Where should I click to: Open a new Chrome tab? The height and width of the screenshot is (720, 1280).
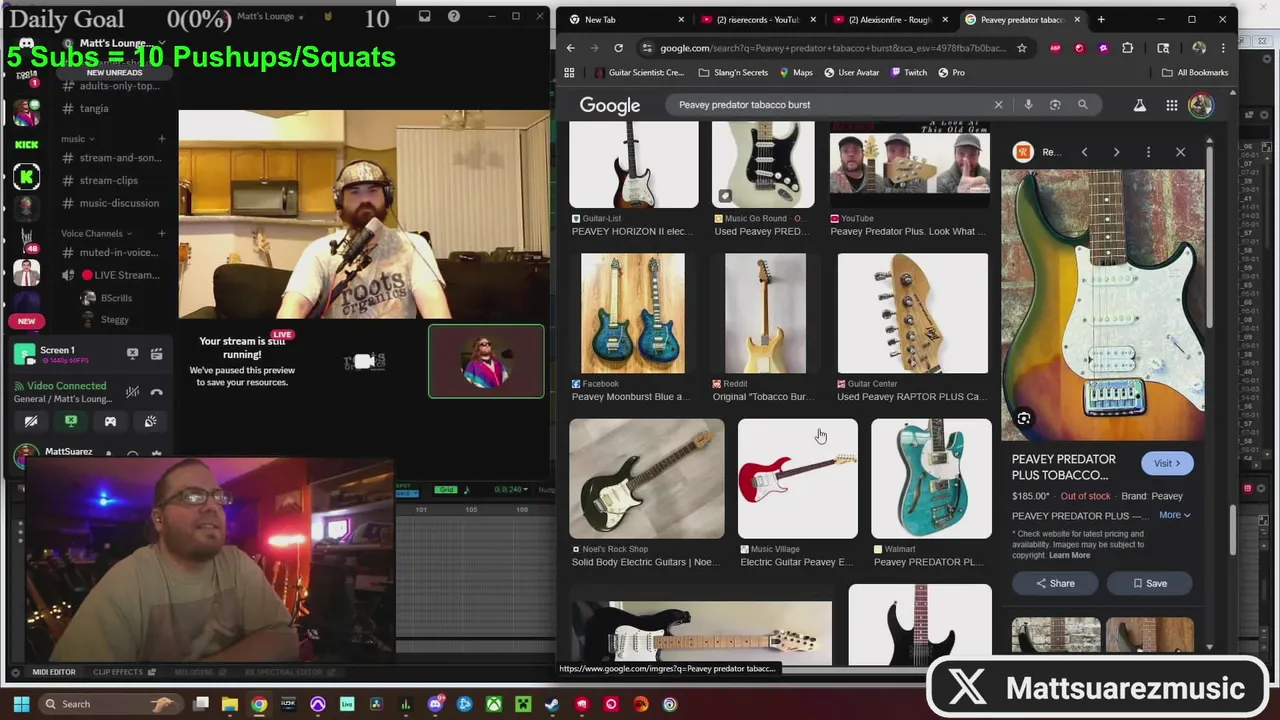pos(1101,19)
